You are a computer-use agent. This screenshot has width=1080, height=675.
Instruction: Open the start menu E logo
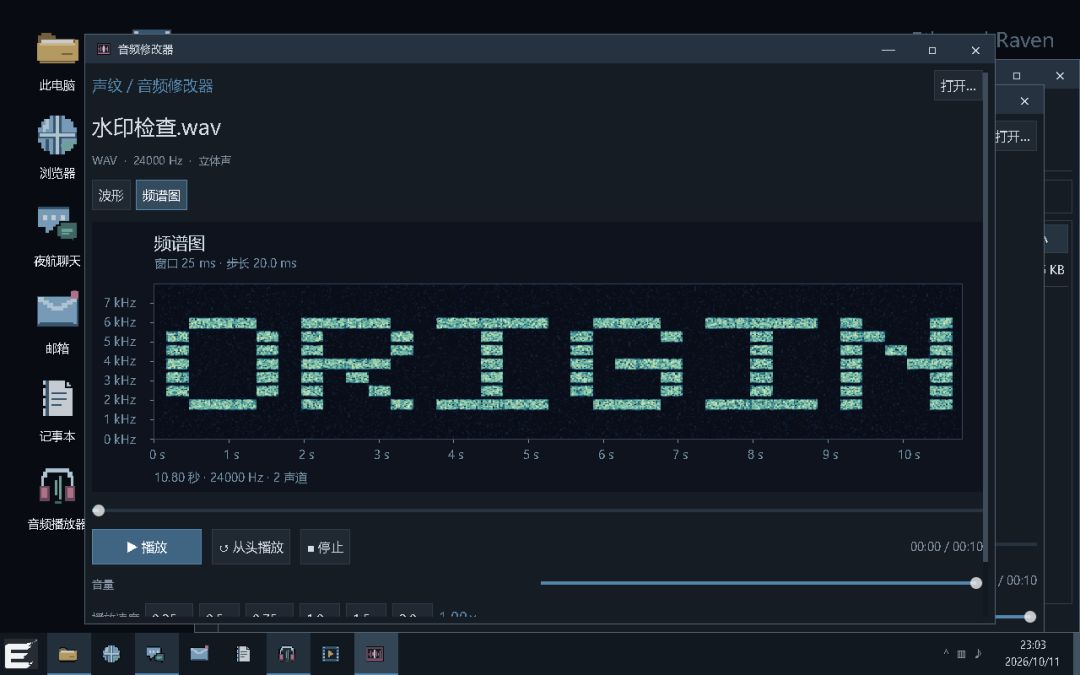coord(20,654)
